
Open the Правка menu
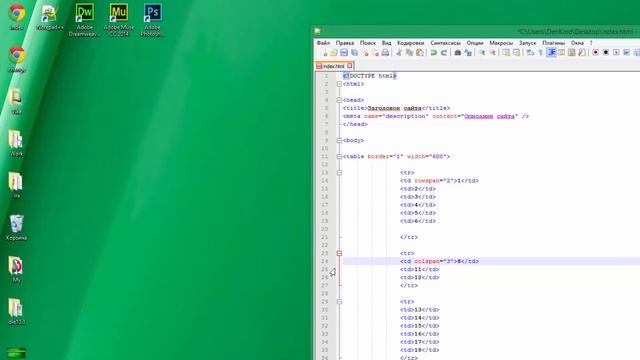[x=345, y=43]
